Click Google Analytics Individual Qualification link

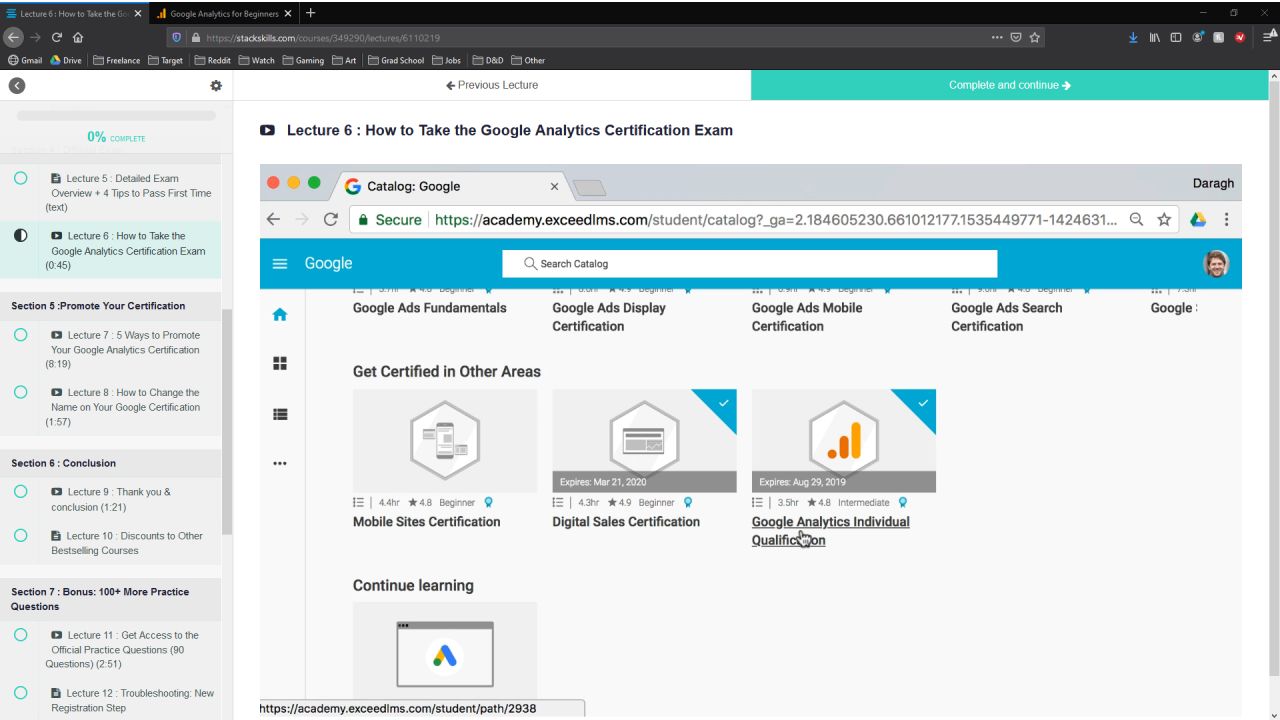pyautogui.click(x=830, y=531)
